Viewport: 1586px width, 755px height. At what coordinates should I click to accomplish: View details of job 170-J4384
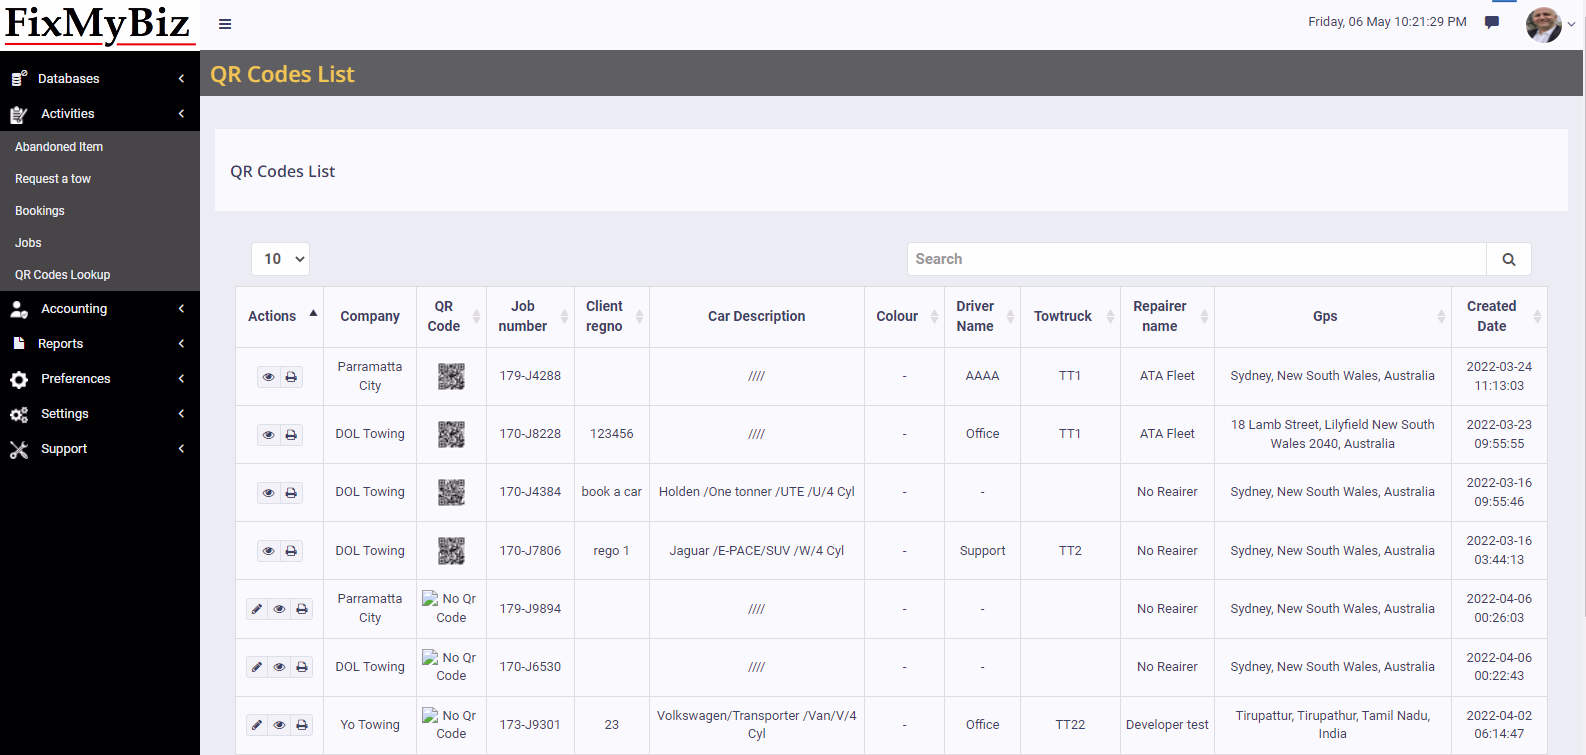point(268,493)
